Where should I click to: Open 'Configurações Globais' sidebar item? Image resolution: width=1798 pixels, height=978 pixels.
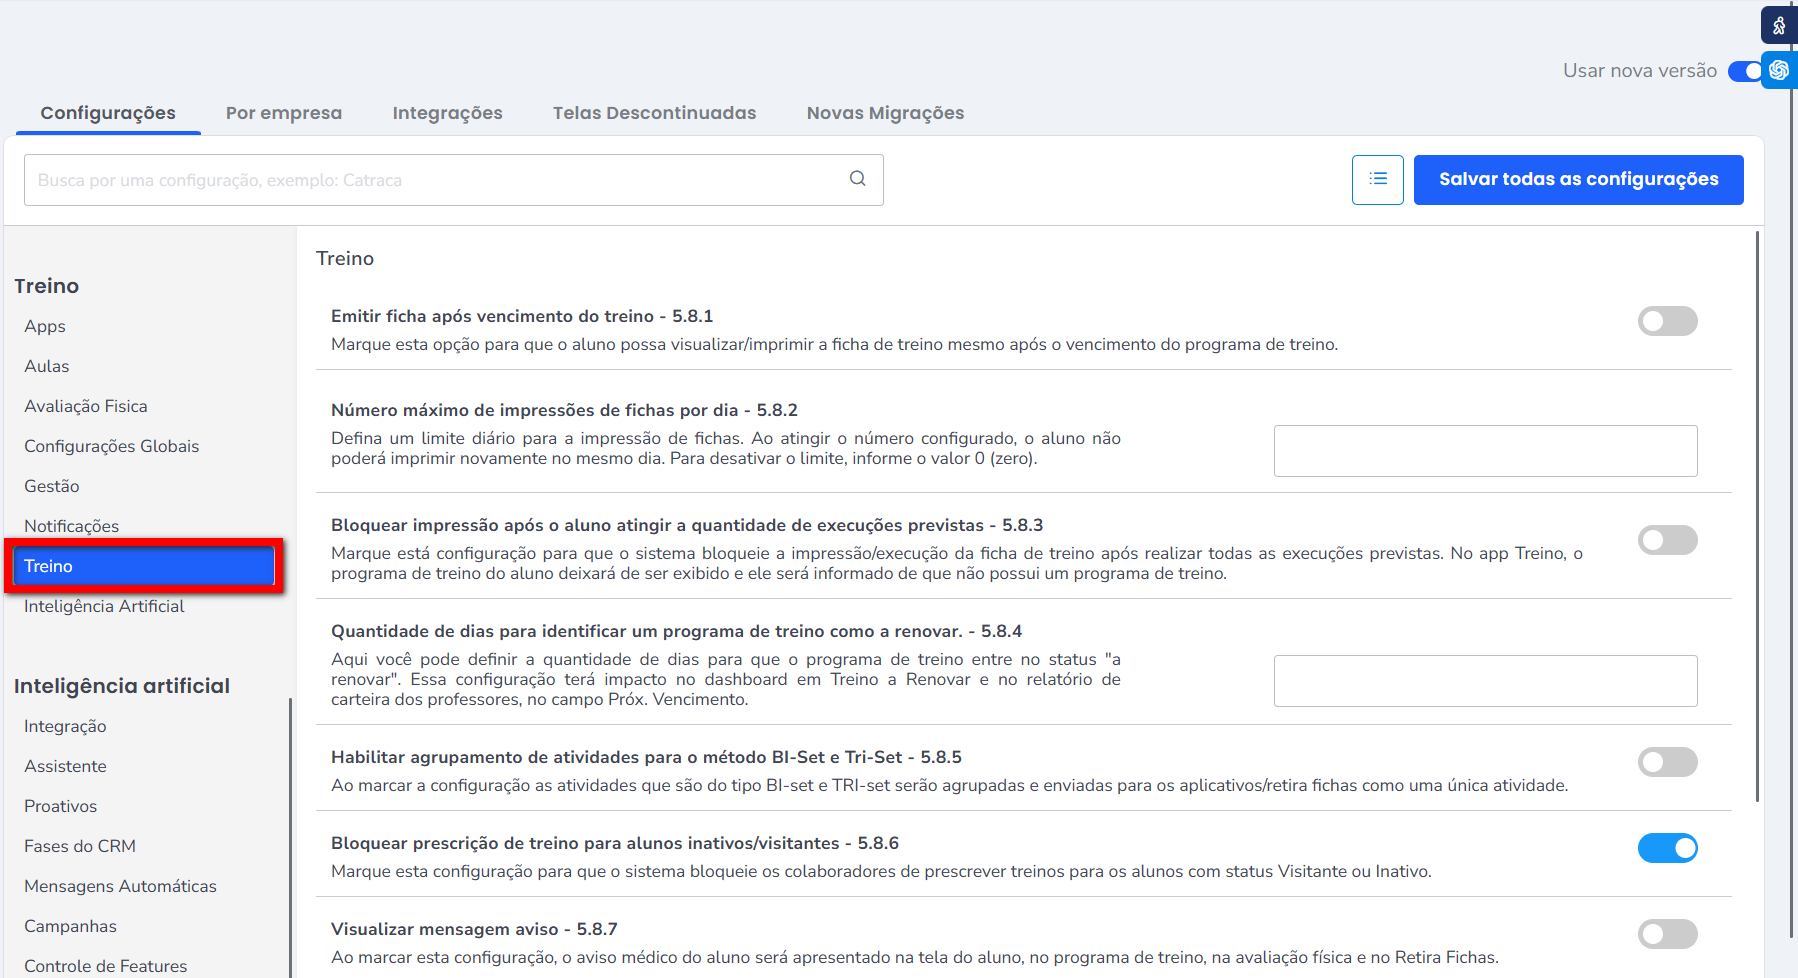pos(112,446)
